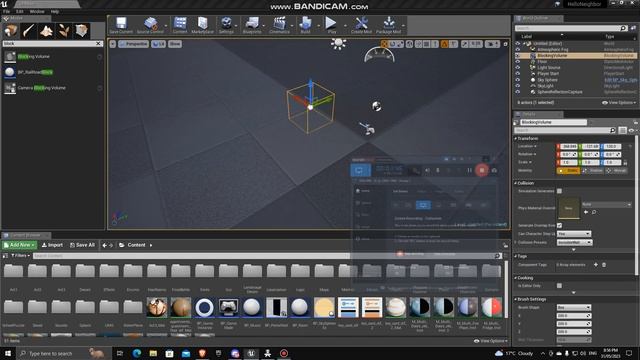Click the Blueprints toolbar icon
Image resolution: width=640 pixels, height=360 pixels.
click(x=252, y=25)
